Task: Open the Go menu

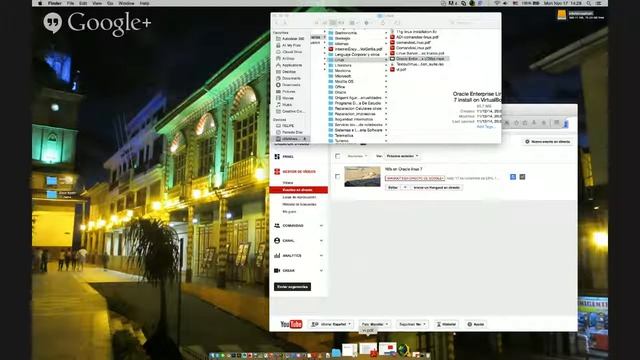Action: pyautogui.click(x=110, y=3)
